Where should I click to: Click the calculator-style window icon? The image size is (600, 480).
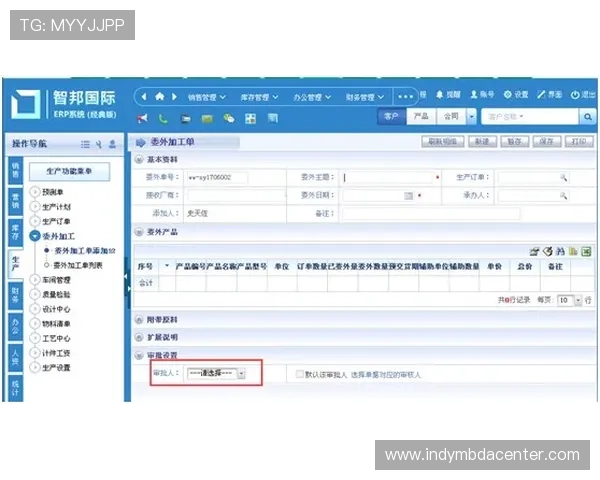click(x=273, y=118)
